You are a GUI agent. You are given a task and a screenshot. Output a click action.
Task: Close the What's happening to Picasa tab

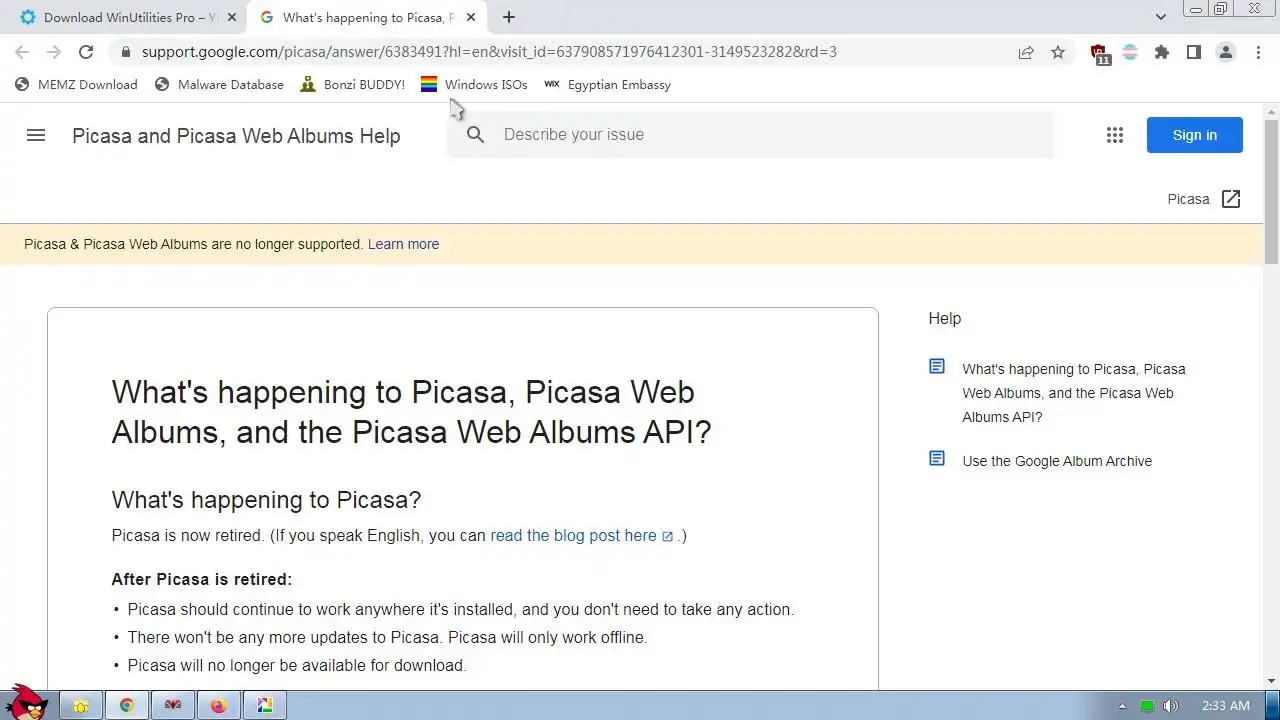click(x=471, y=17)
